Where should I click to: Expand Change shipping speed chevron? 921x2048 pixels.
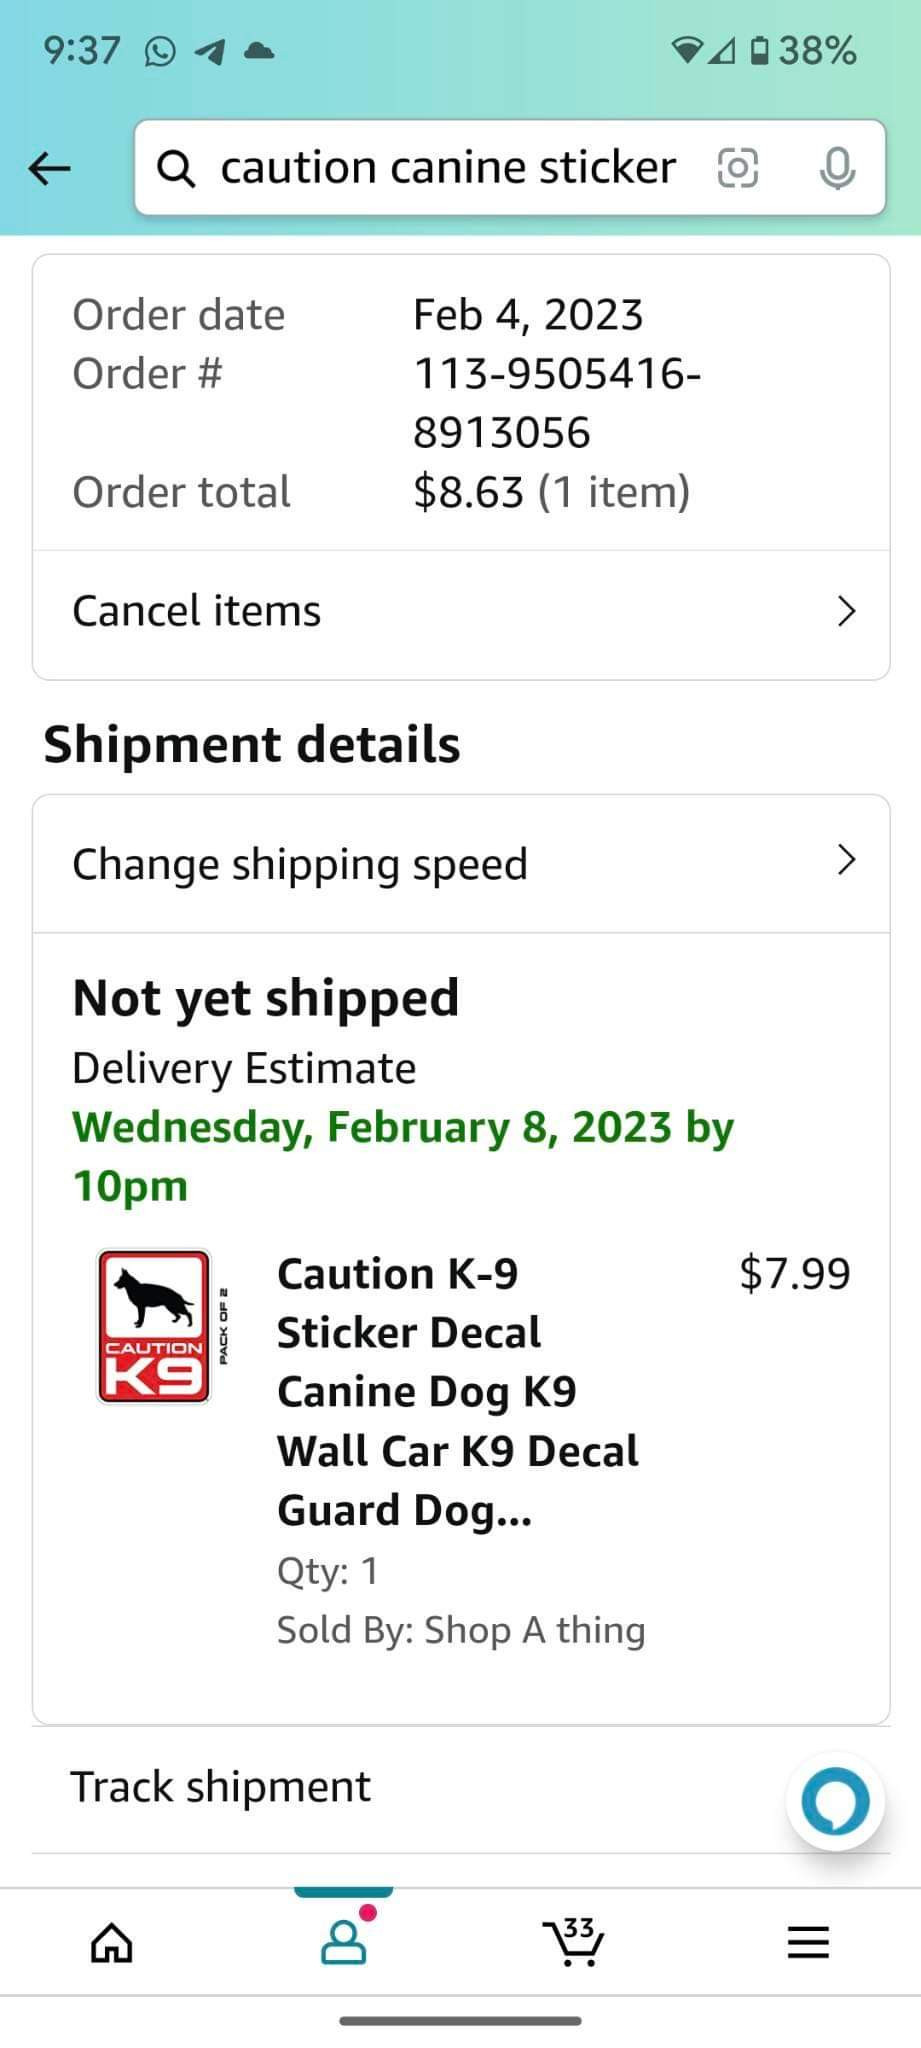pos(846,860)
